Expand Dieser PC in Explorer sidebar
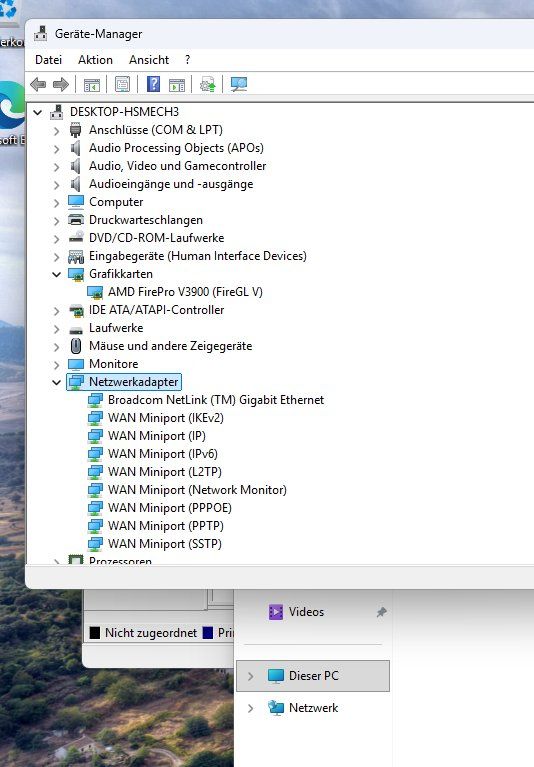The image size is (534, 767). (x=250, y=677)
